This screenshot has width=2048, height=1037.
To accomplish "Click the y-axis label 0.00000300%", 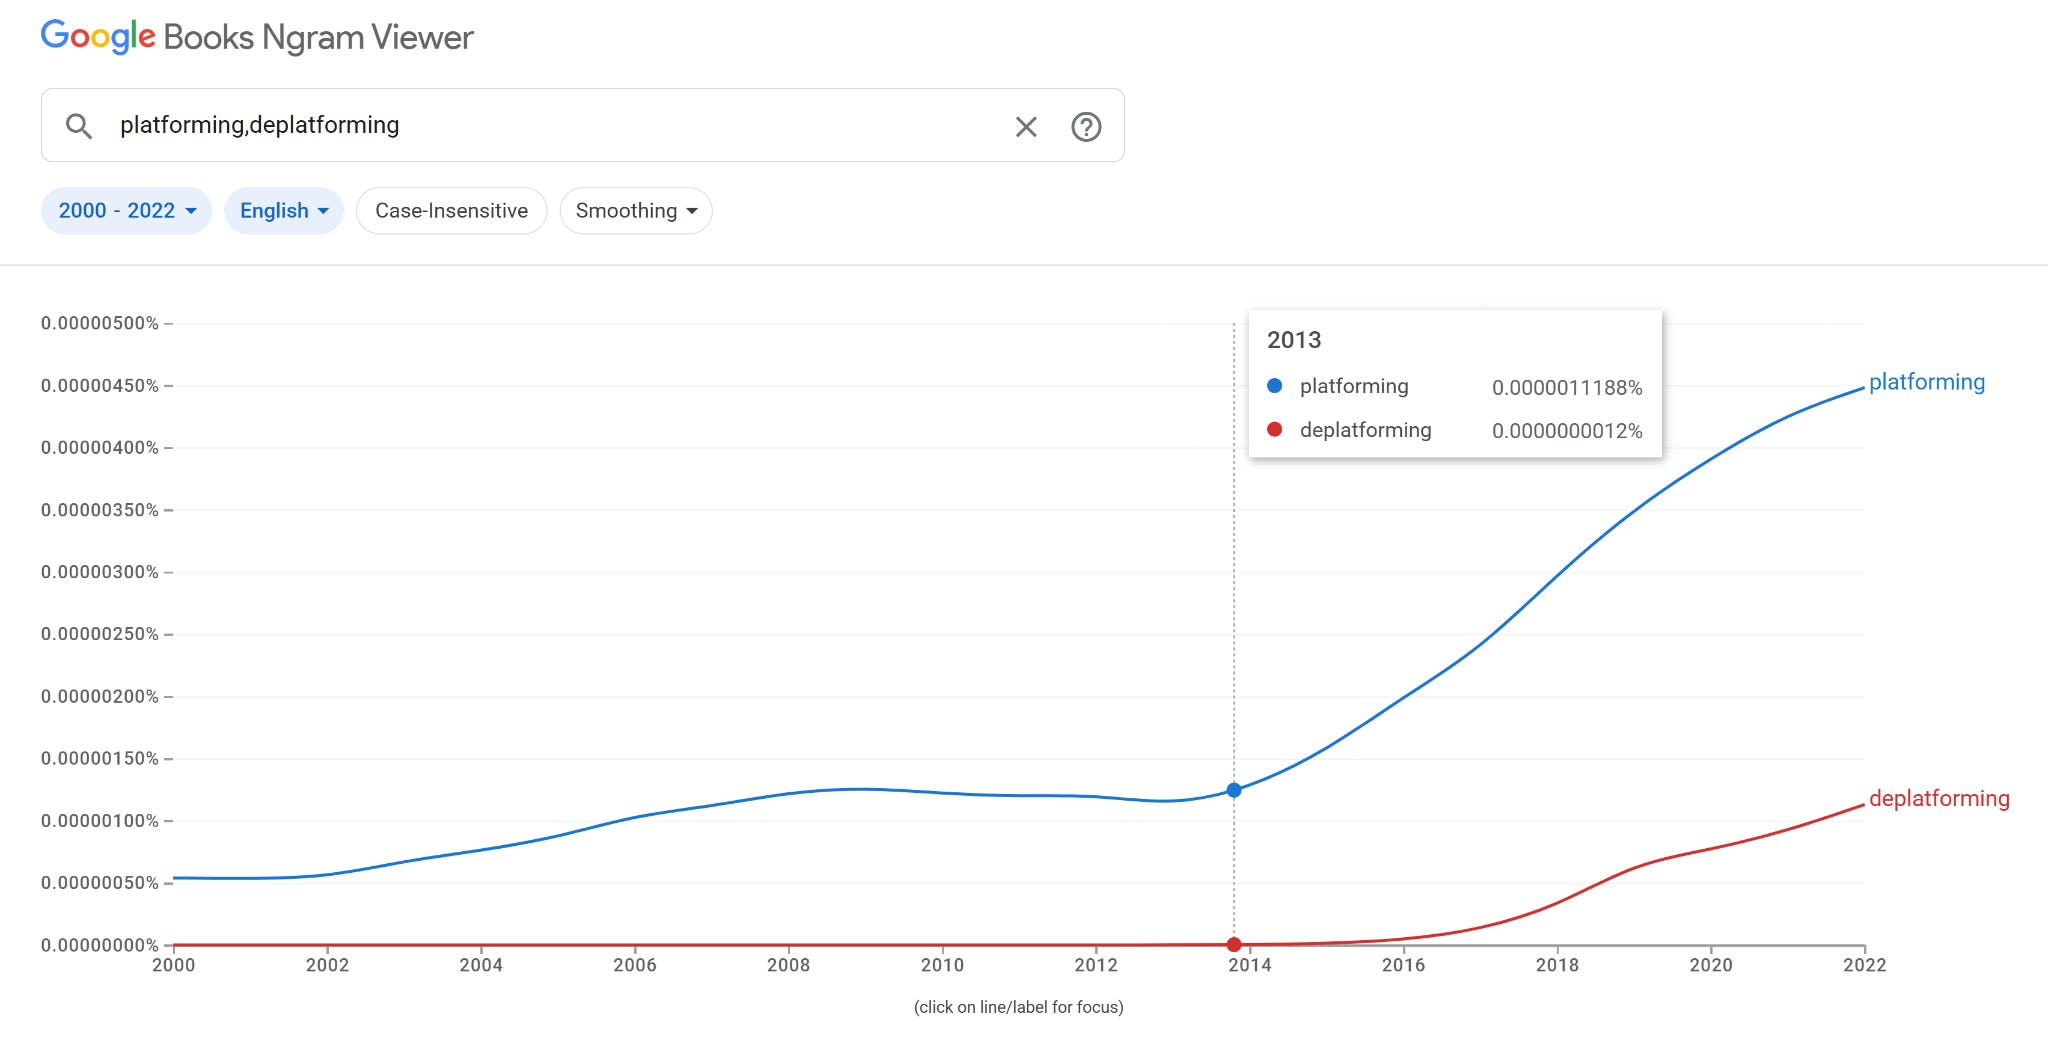I will (x=100, y=572).
